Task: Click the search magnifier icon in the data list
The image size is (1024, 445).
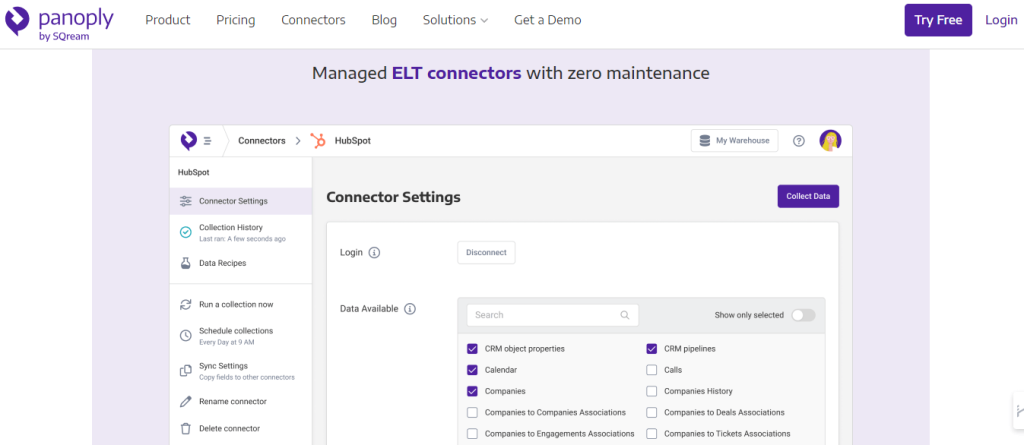Action: [x=625, y=315]
